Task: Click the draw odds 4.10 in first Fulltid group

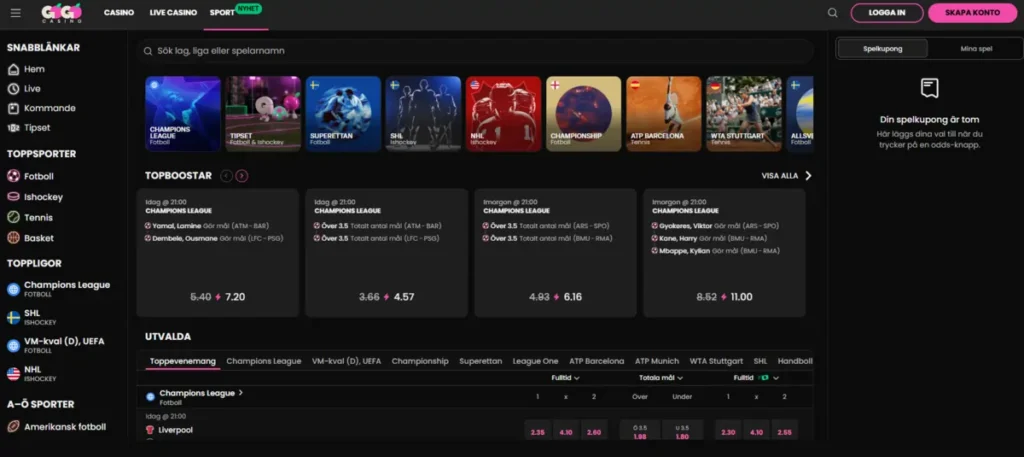Action: (566, 432)
